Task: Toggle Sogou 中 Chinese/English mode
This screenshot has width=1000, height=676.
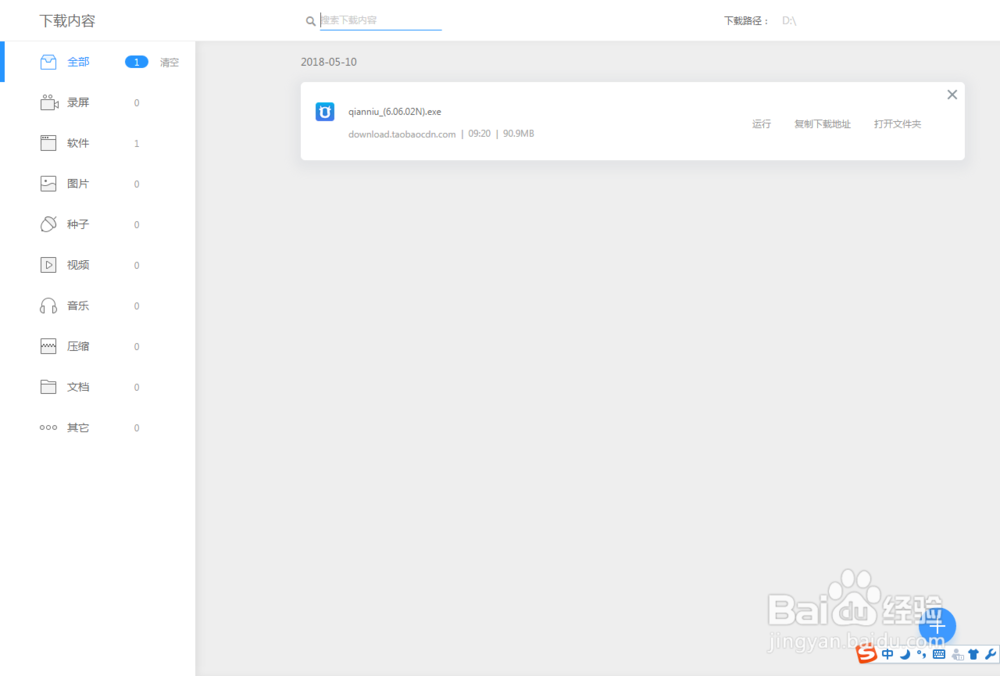Action: tap(887, 654)
